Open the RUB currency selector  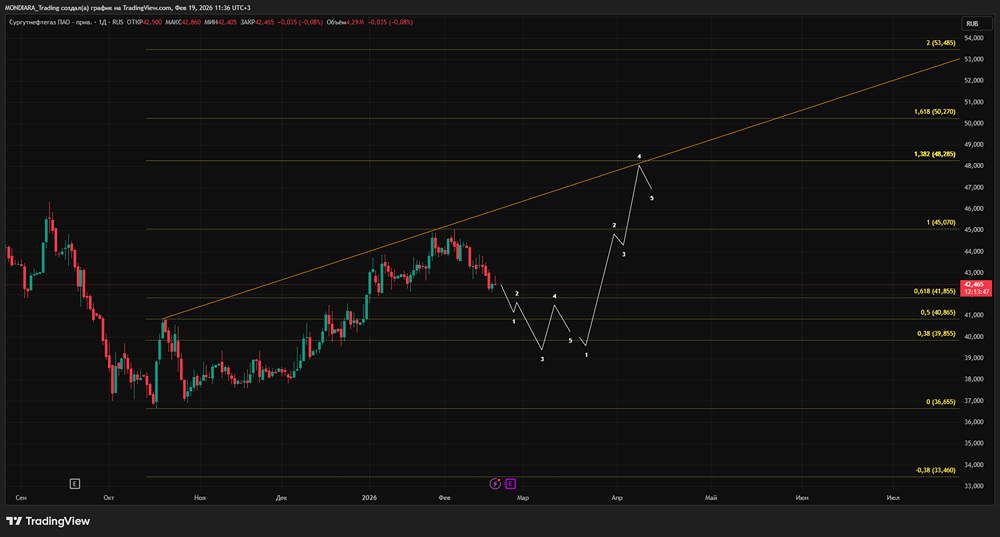click(x=976, y=24)
